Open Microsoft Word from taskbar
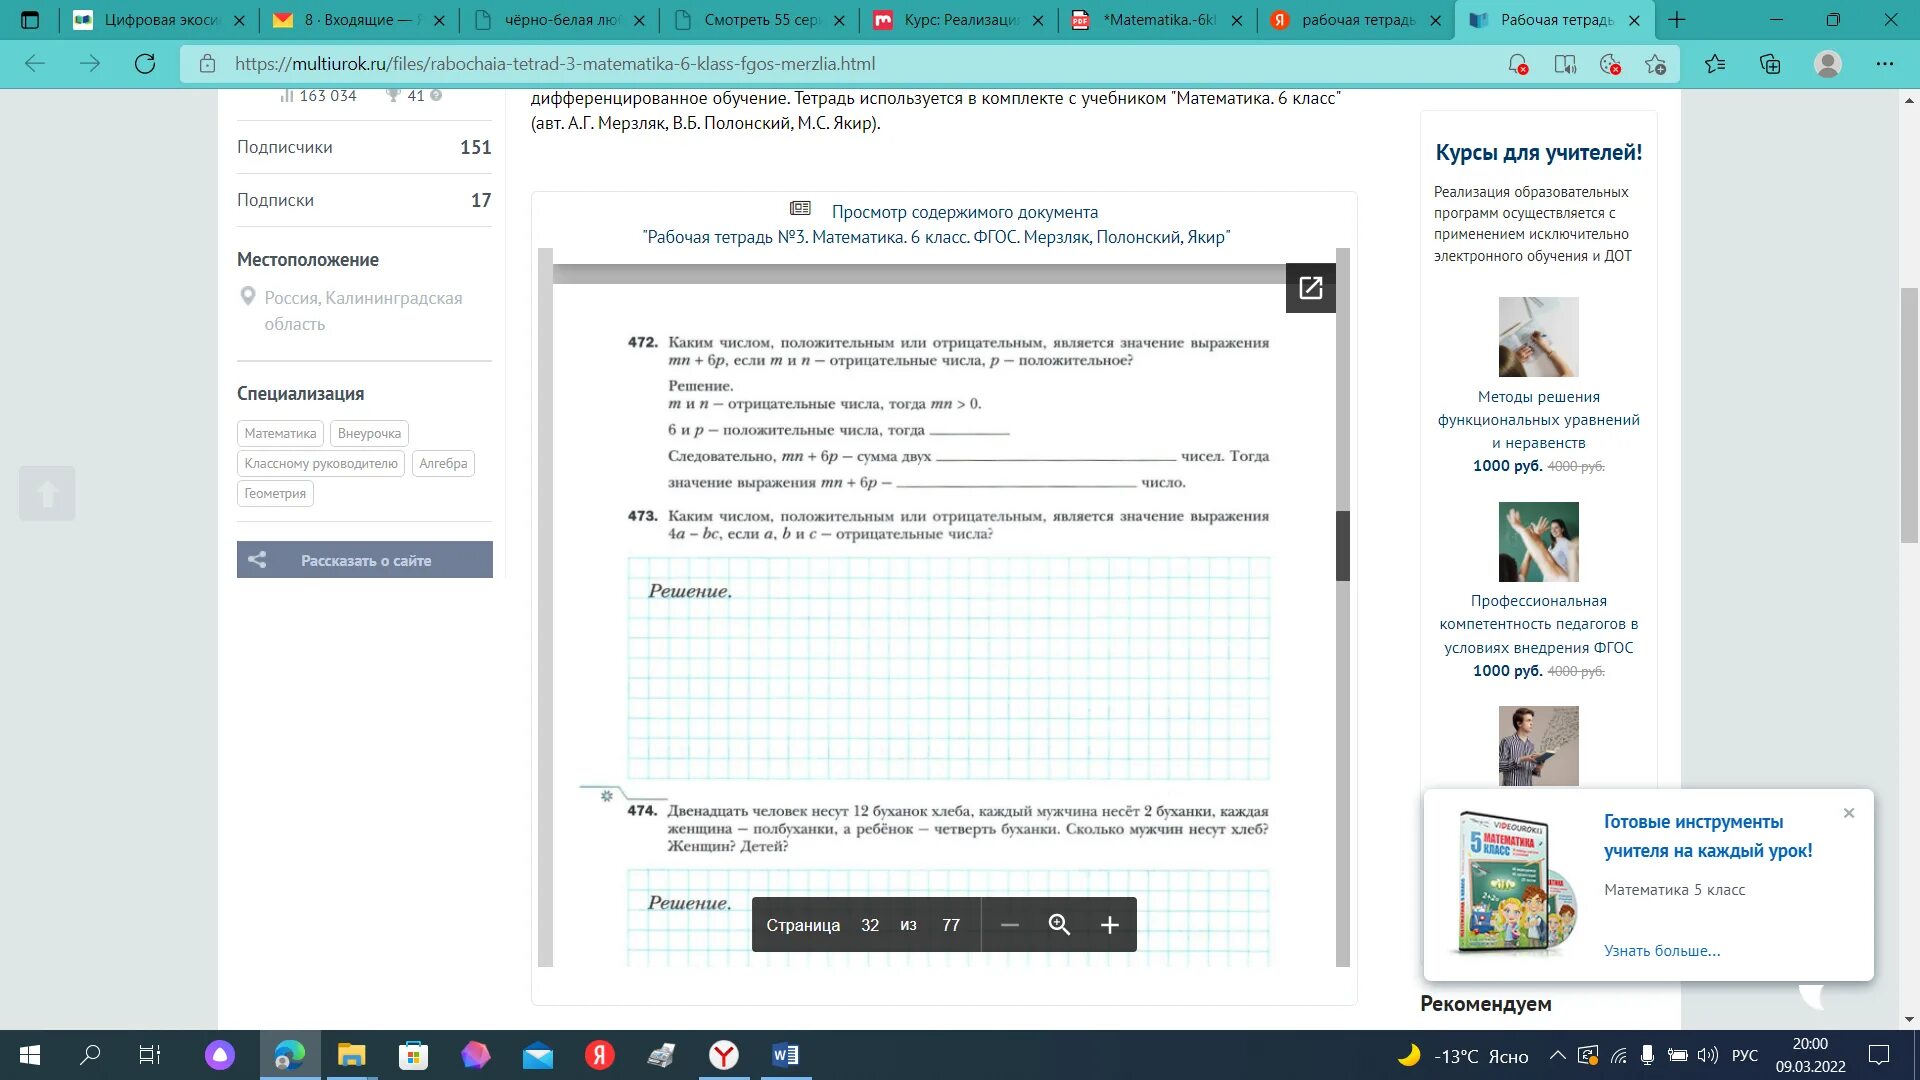 785,1055
